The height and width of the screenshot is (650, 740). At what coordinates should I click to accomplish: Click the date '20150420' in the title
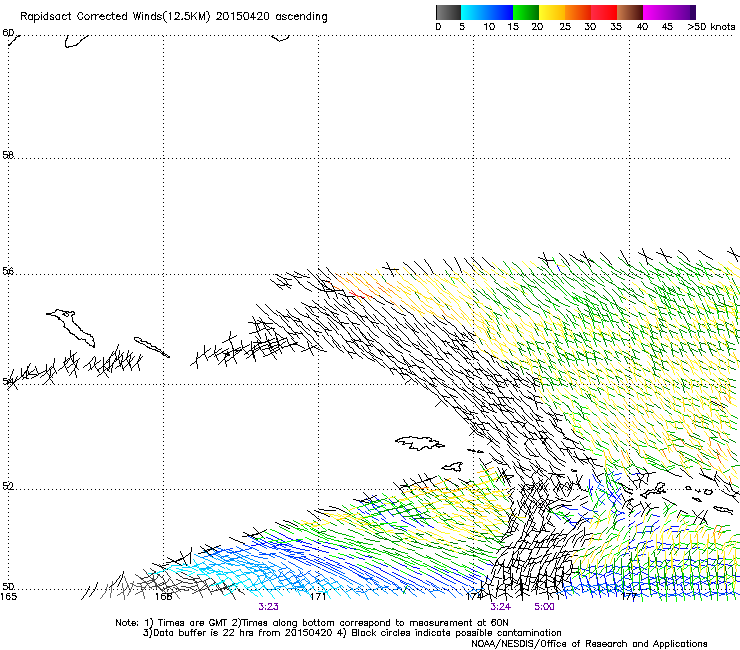point(243,17)
